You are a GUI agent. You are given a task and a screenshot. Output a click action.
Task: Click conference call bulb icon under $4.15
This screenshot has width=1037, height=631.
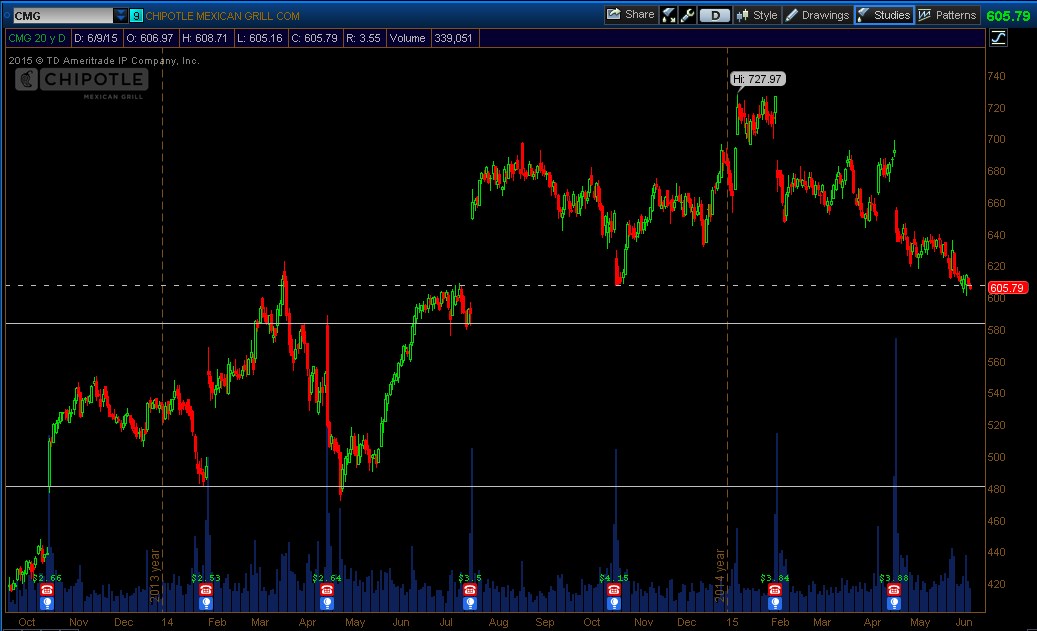[x=614, y=603]
